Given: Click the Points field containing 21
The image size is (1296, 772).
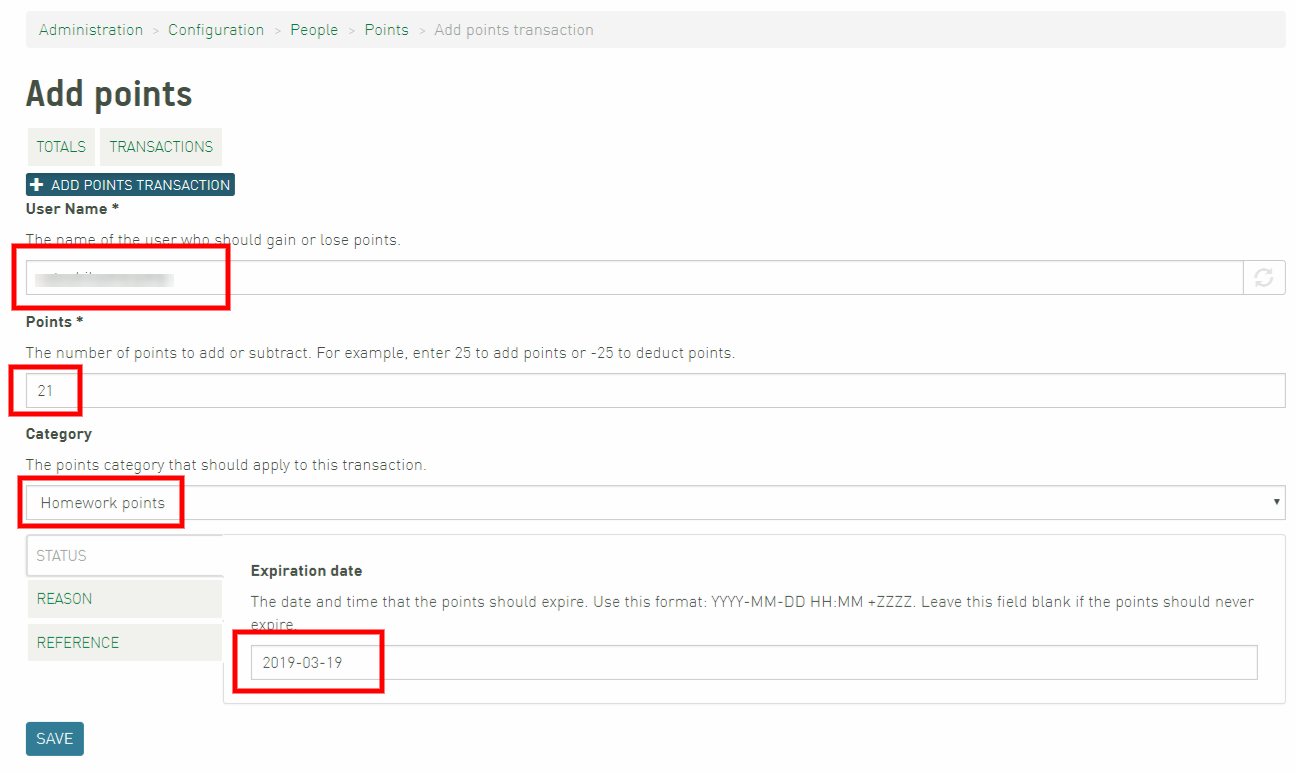Looking at the screenshot, I should click(x=655, y=391).
